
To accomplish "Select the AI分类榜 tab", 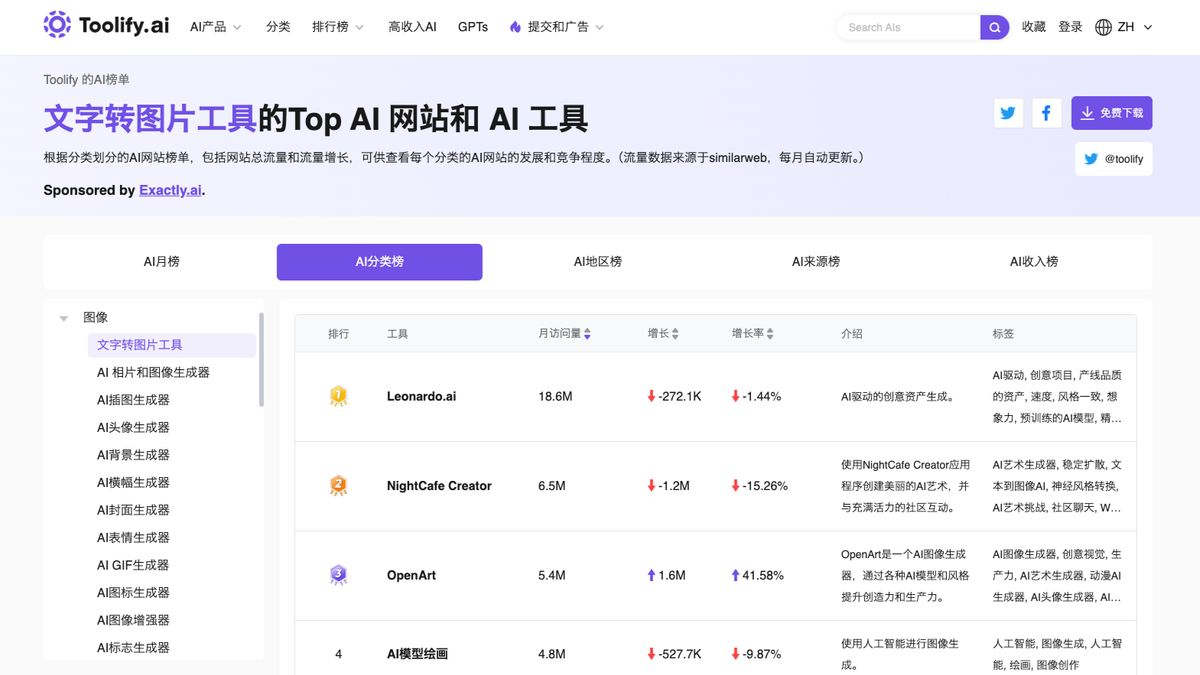I will [x=380, y=262].
